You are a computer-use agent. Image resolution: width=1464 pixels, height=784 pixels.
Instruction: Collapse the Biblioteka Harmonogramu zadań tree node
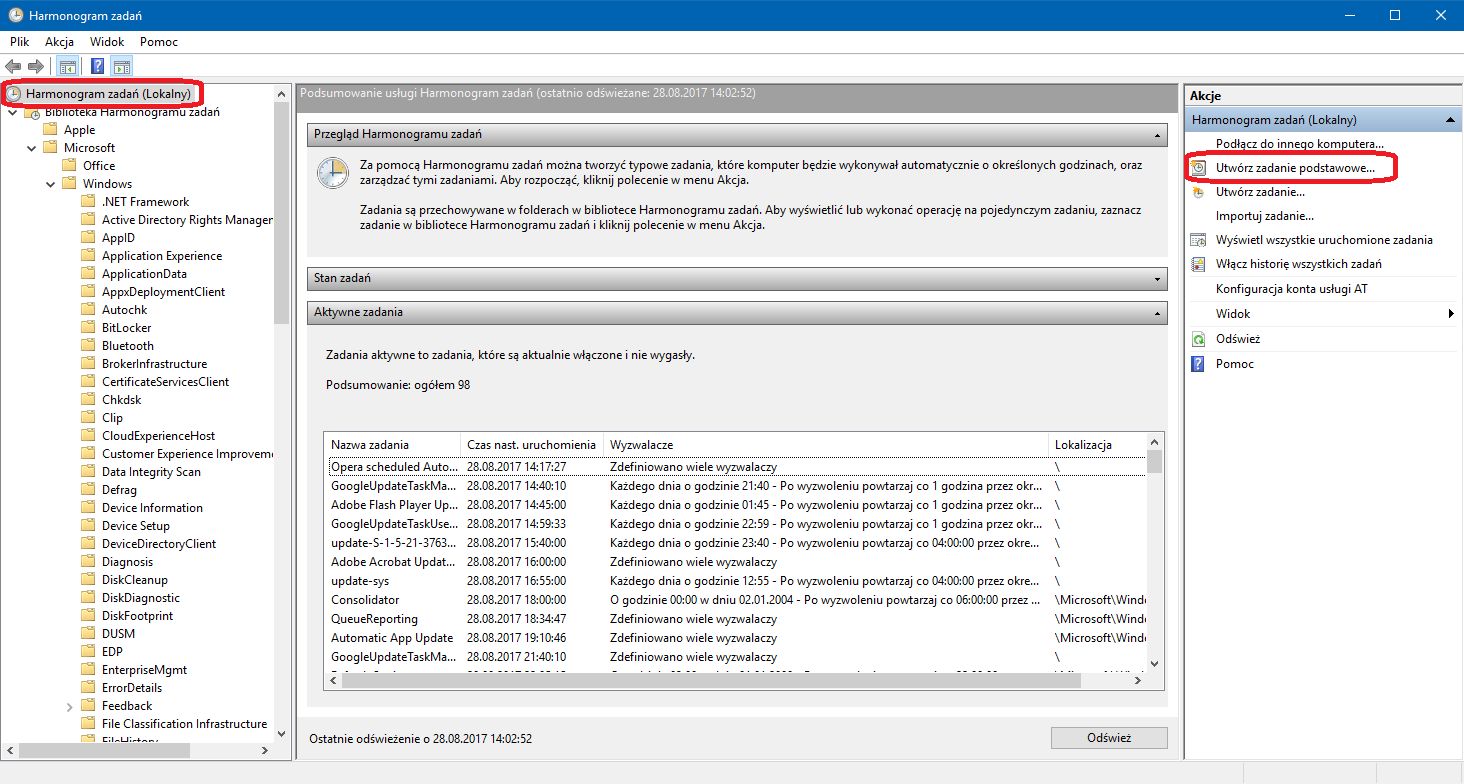tap(13, 112)
